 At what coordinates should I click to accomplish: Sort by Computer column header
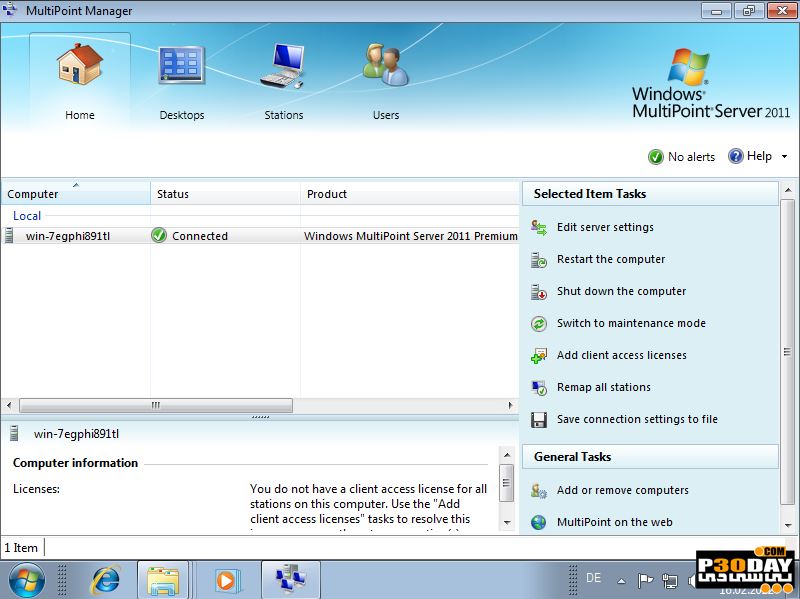pyautogui.click(x=76, y=194)
